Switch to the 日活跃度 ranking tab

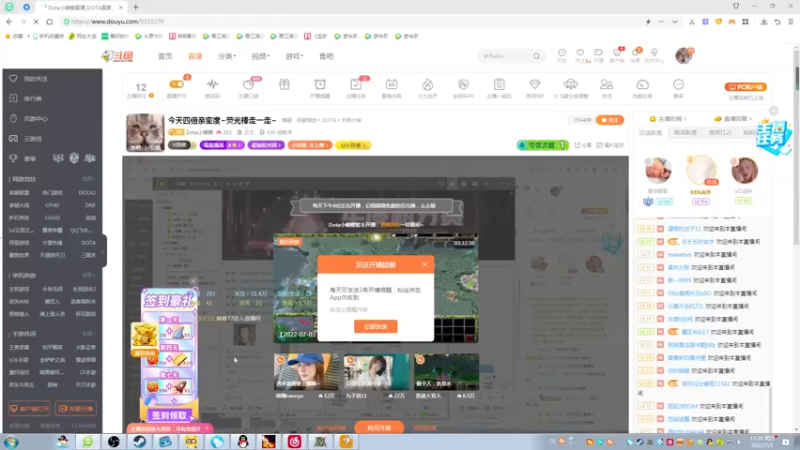(x=651, y=133)
